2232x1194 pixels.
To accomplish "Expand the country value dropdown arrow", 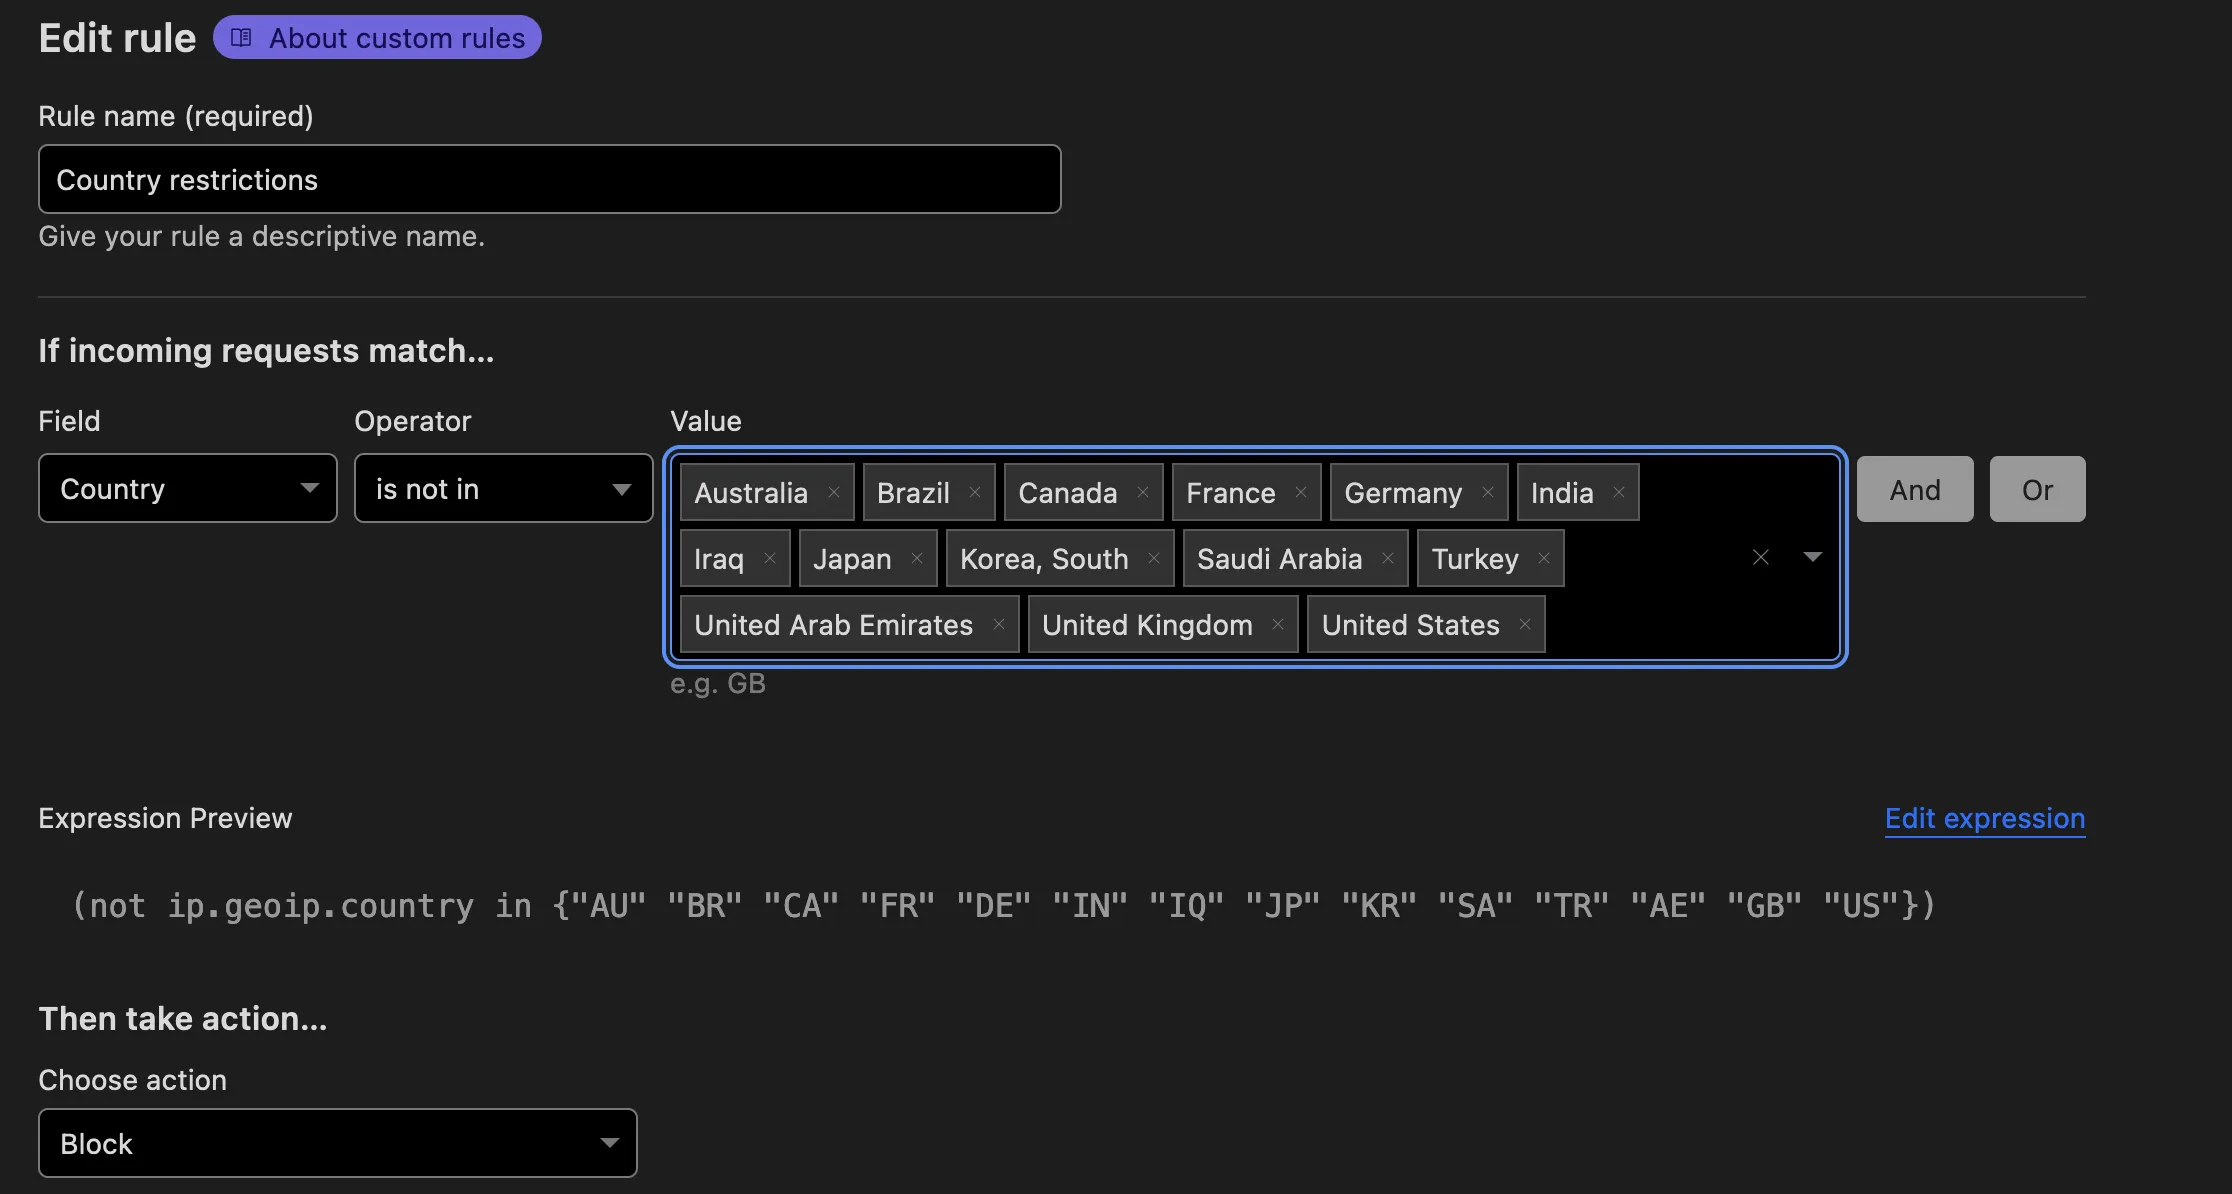I will [1812, 557].
